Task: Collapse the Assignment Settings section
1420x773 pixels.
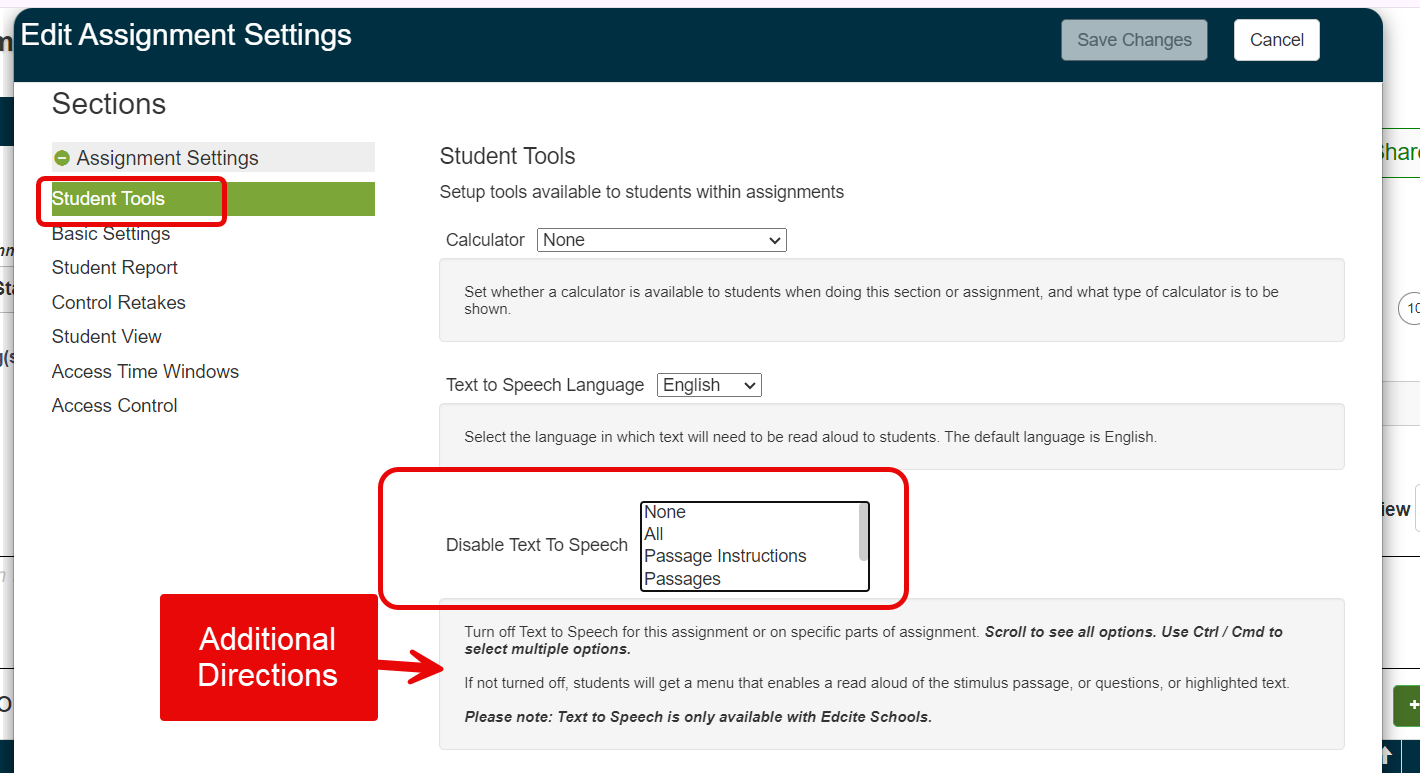Action: 62,158
